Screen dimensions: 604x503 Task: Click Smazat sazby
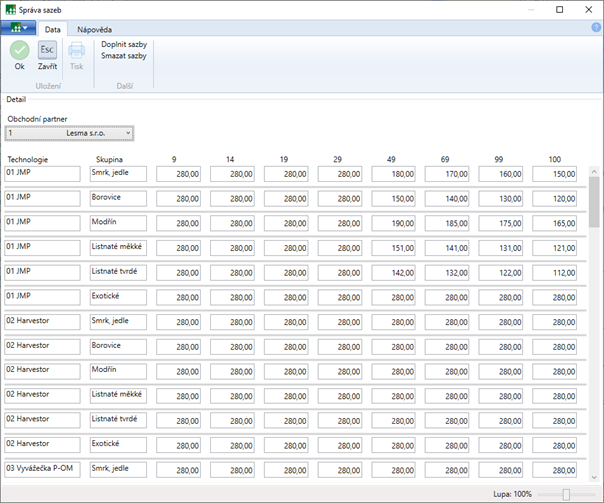(124, 56)
